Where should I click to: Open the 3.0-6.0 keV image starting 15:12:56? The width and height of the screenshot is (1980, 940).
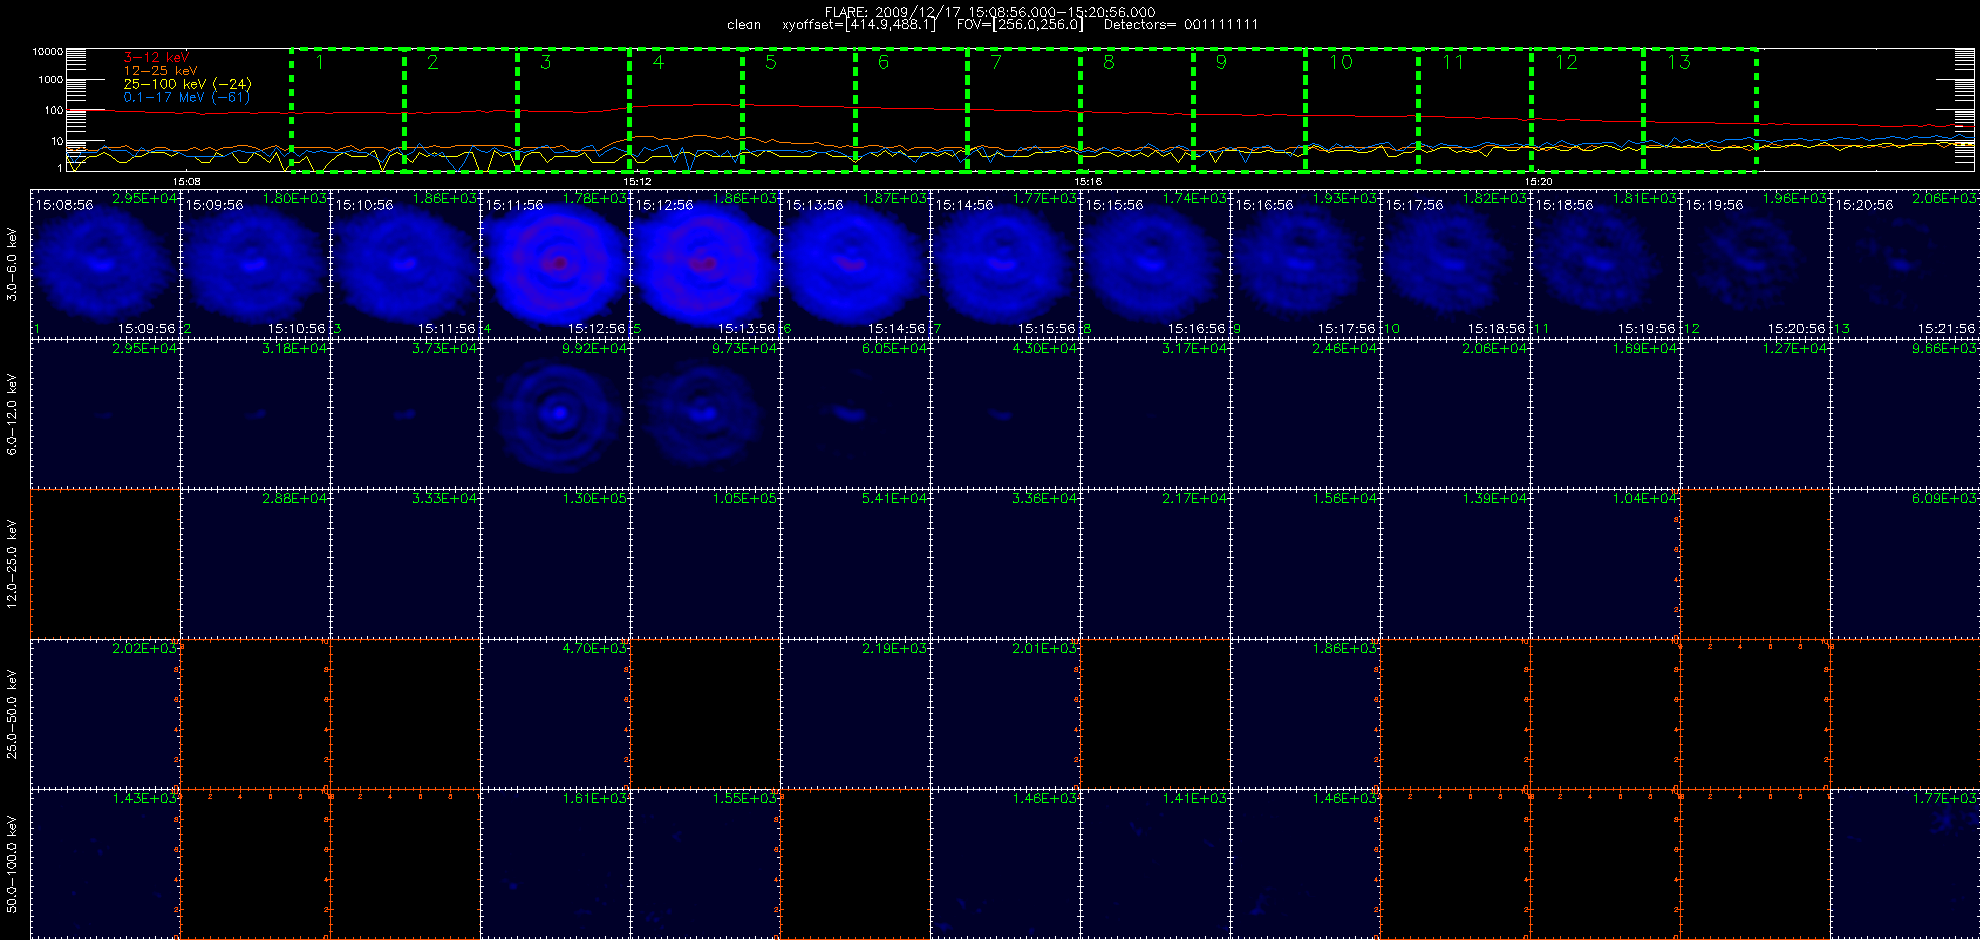coord(706,264)
